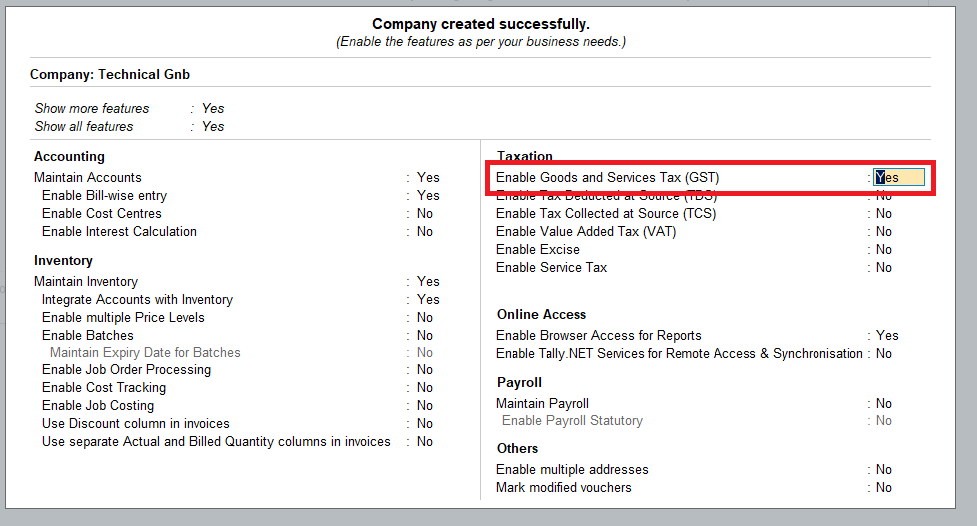Enable Interest Calculation option
977x526 pixels.
click(x=425, y=231)
